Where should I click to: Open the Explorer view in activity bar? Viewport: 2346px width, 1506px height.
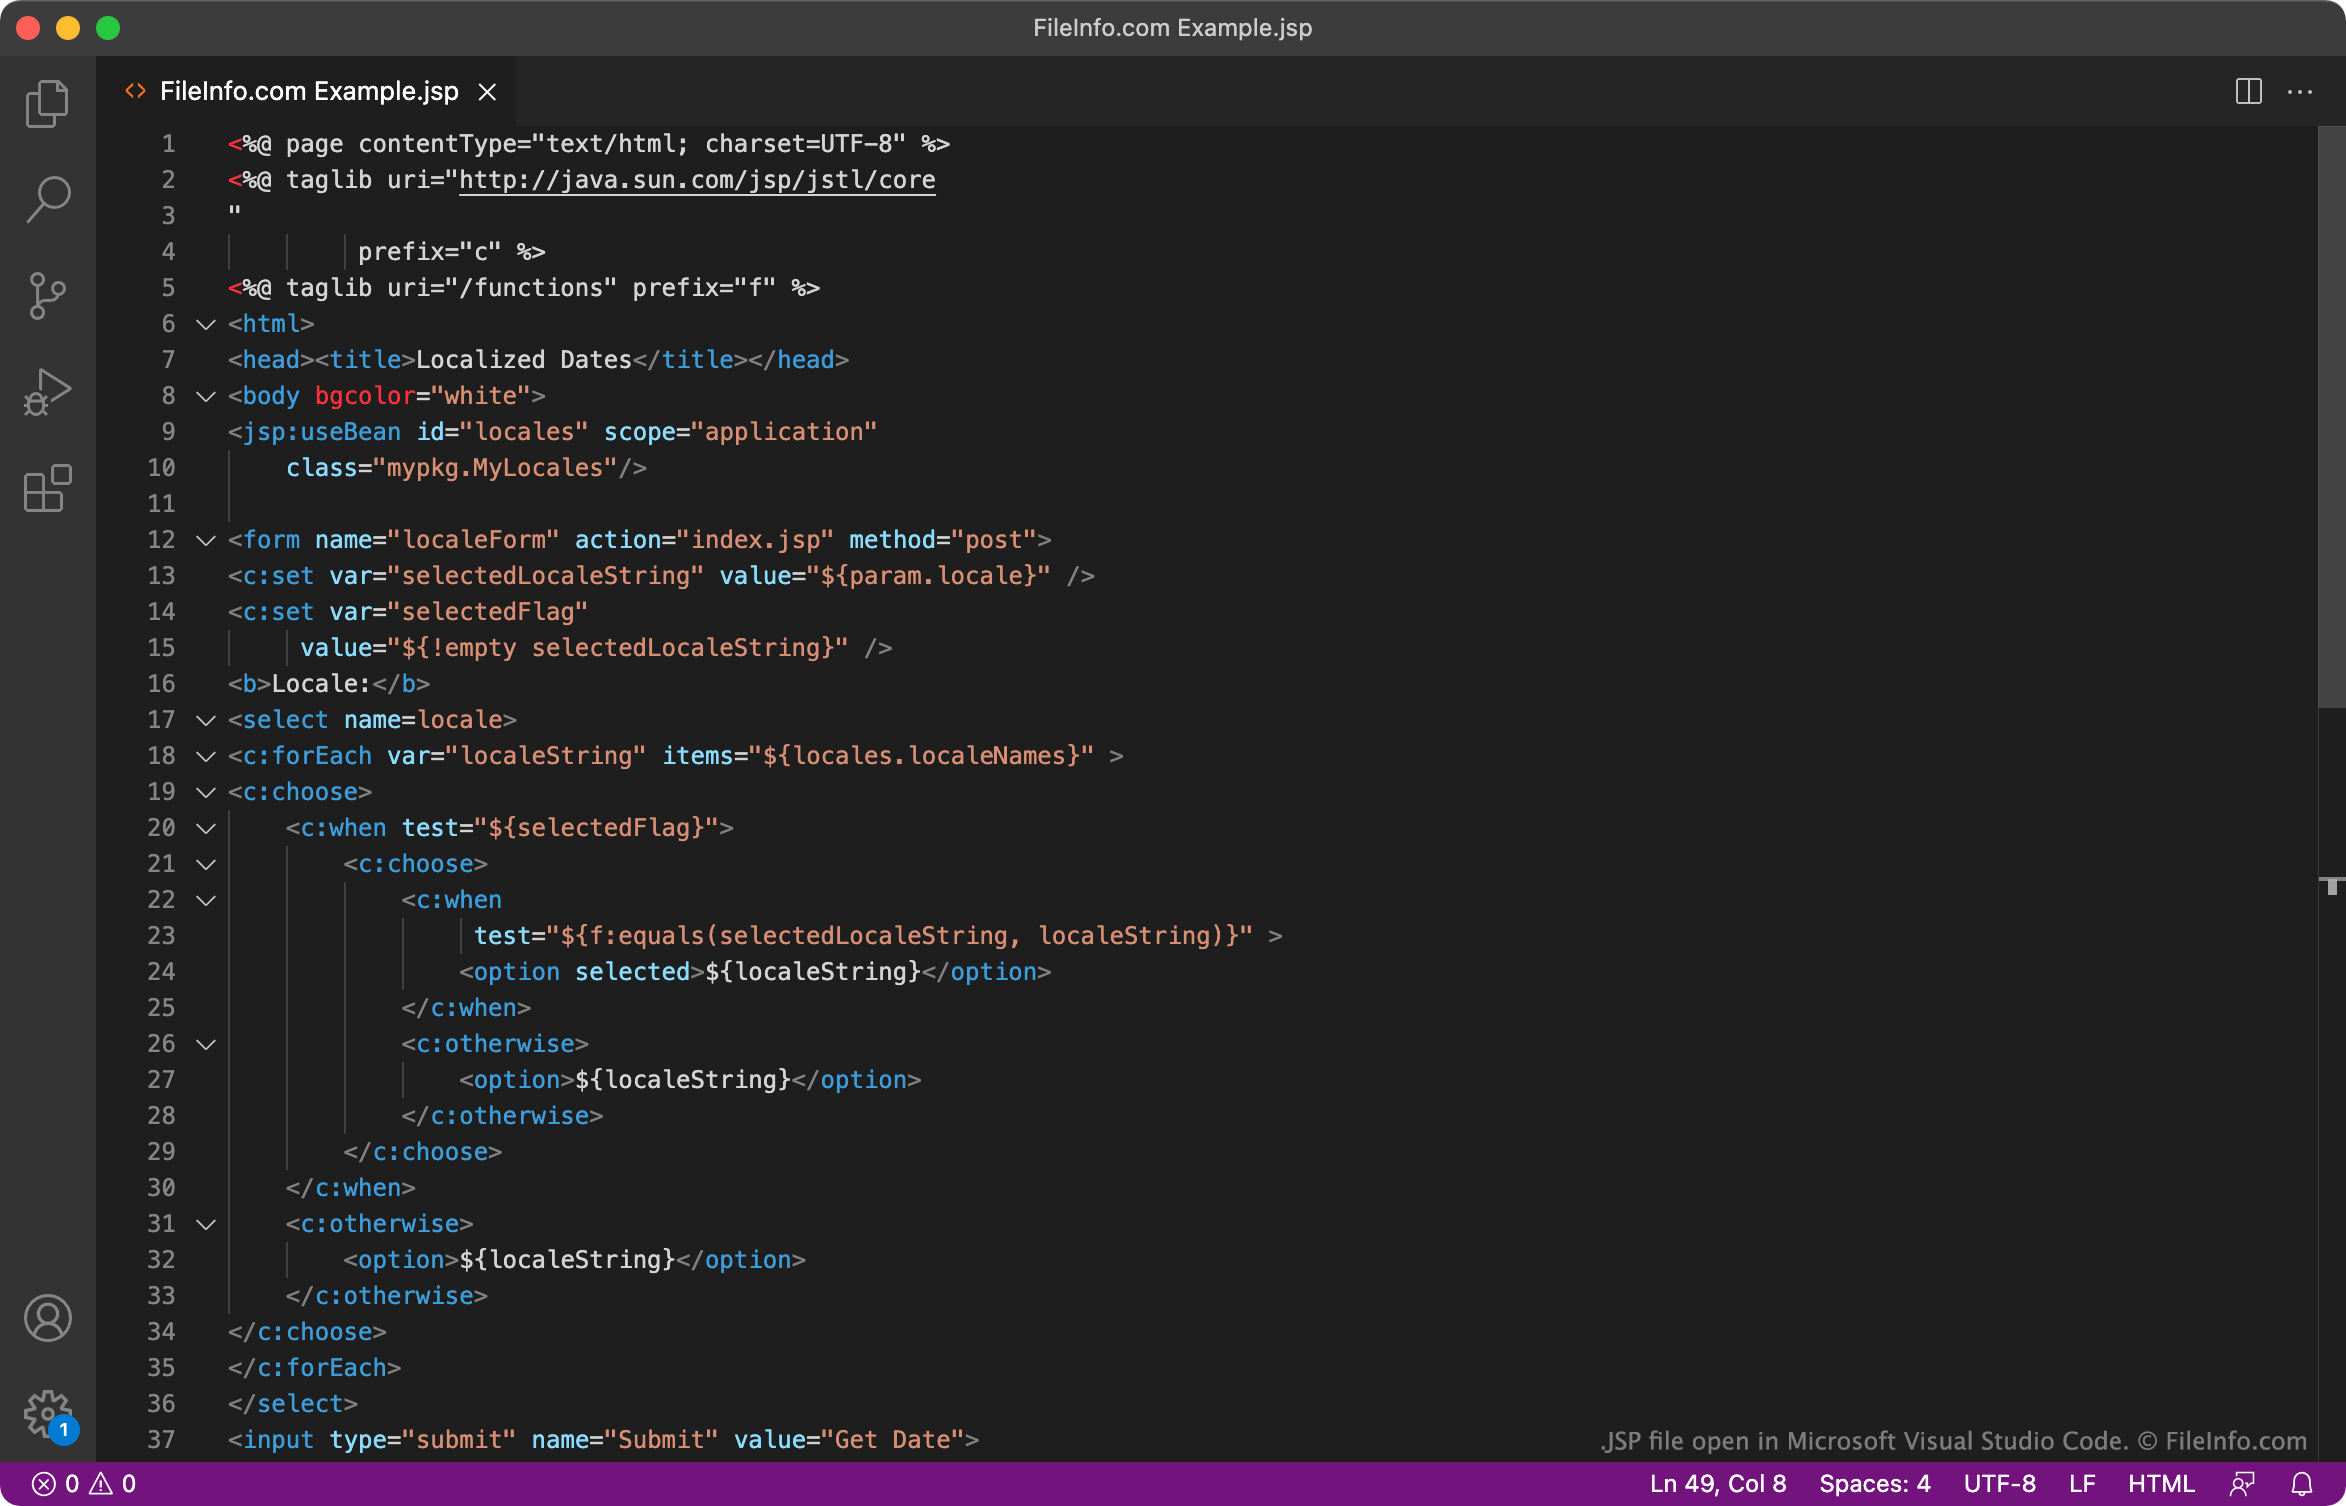[x=47, y=103]
